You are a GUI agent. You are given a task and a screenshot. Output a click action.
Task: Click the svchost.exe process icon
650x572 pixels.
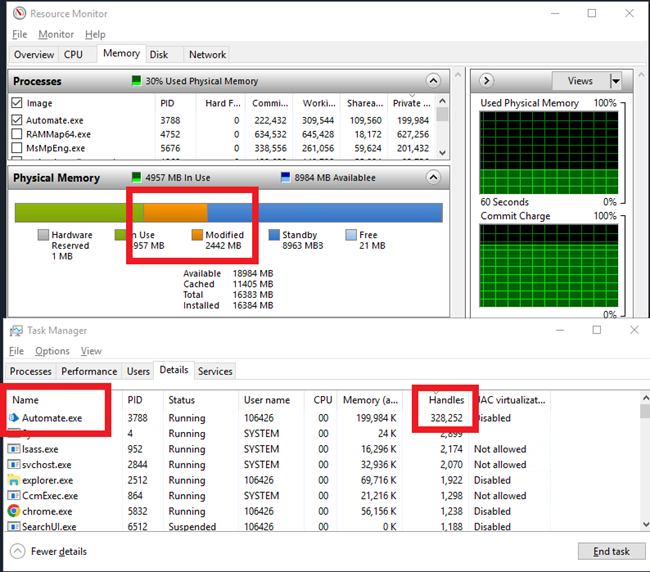(x=15, y=465)
